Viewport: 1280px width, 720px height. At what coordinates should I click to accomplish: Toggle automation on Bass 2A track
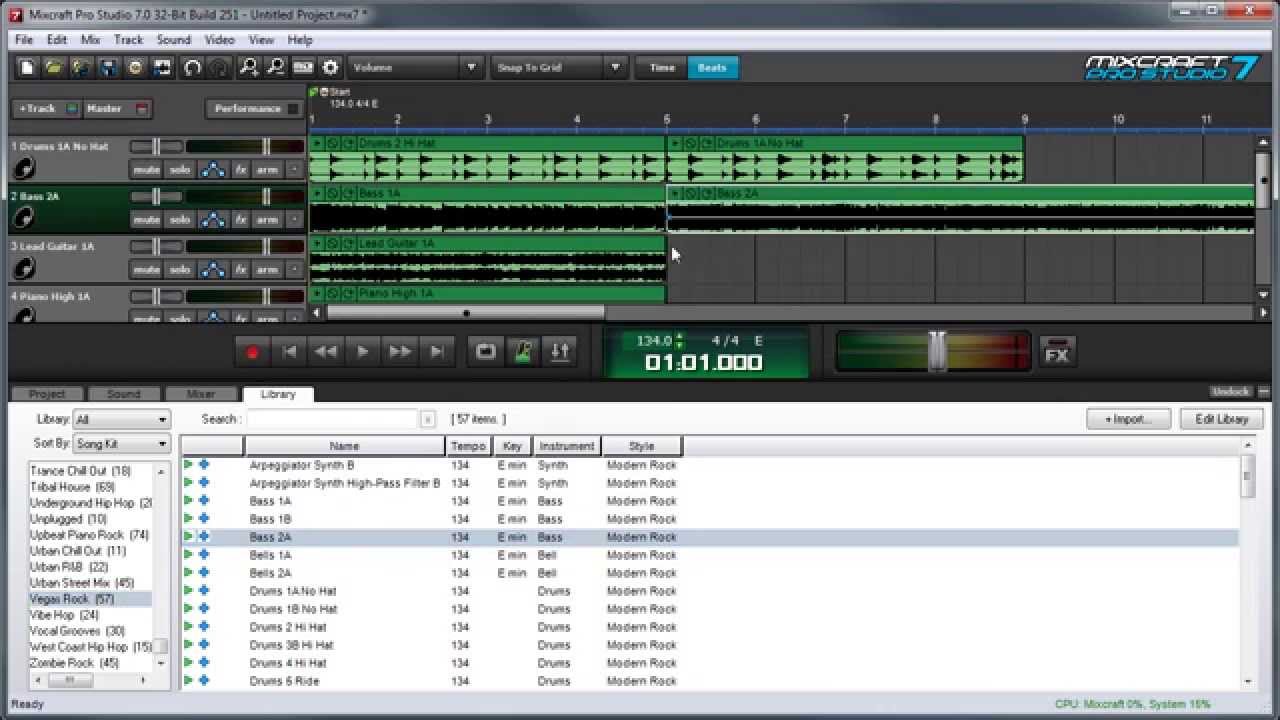[x=213, y=219]
